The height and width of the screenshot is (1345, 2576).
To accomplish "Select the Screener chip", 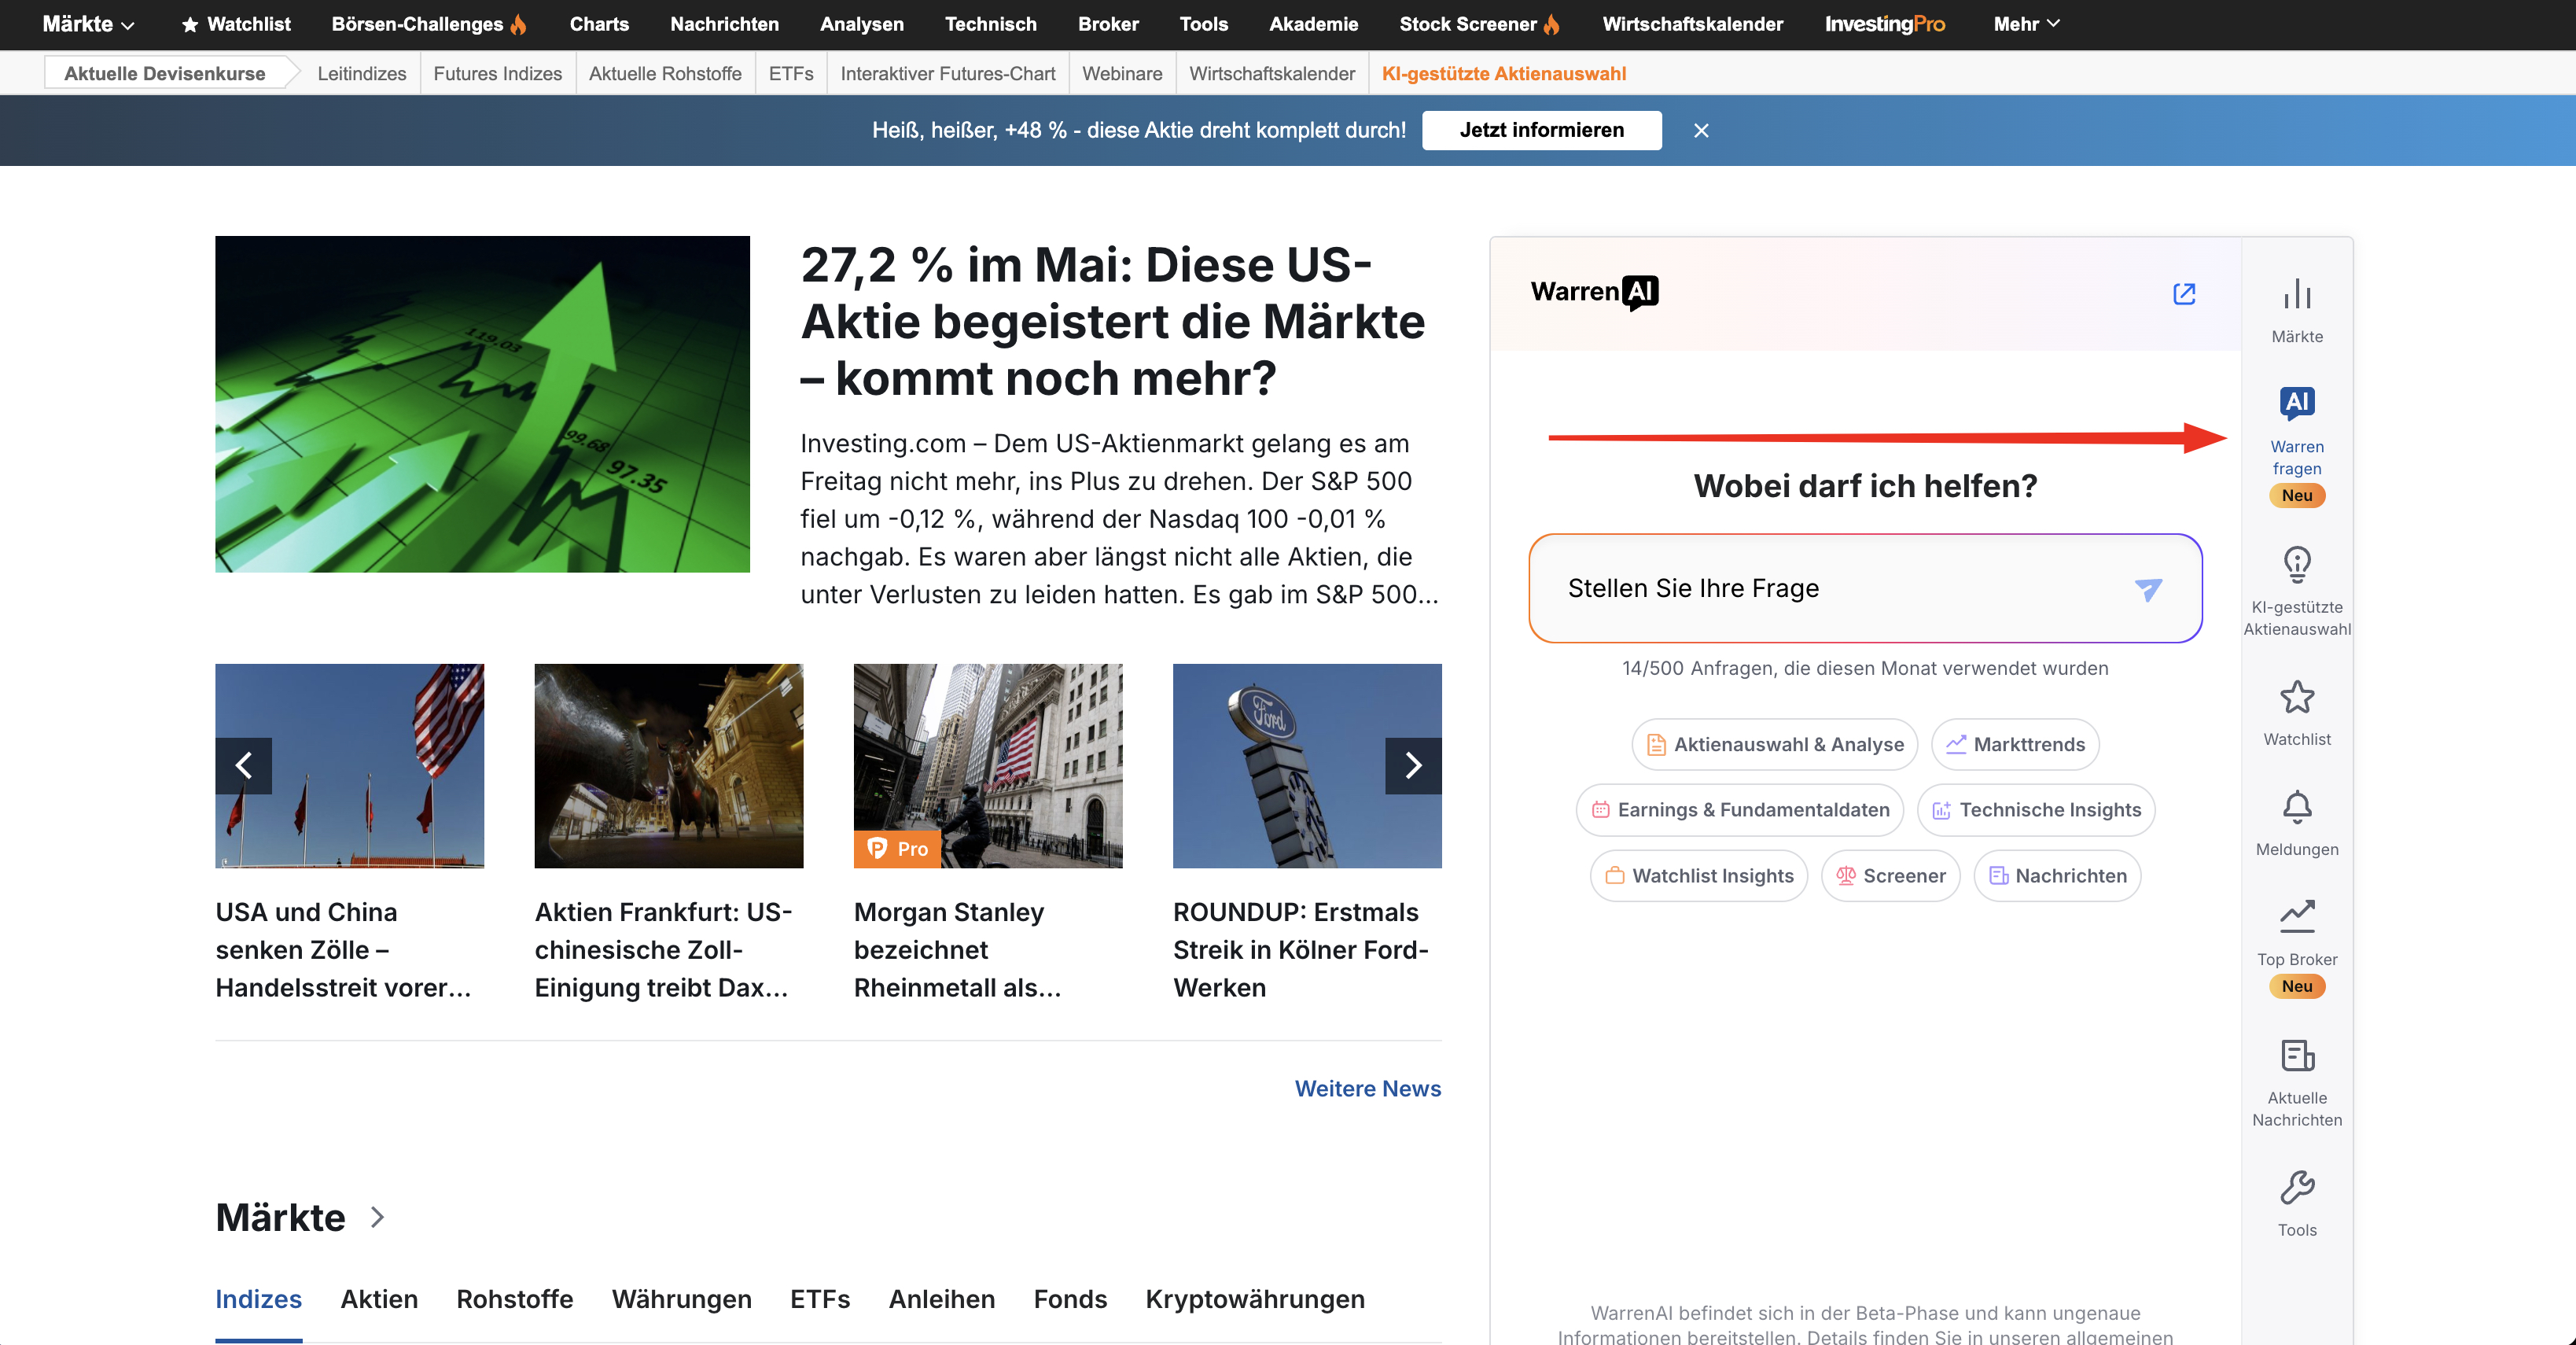I will pyautogui.click(x=1890, y=876).
